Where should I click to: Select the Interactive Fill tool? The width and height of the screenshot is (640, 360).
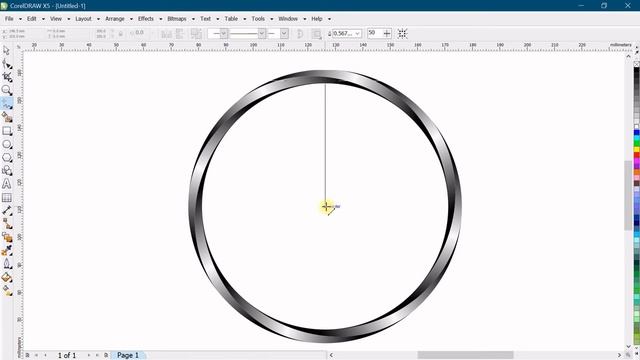[7, 291]
